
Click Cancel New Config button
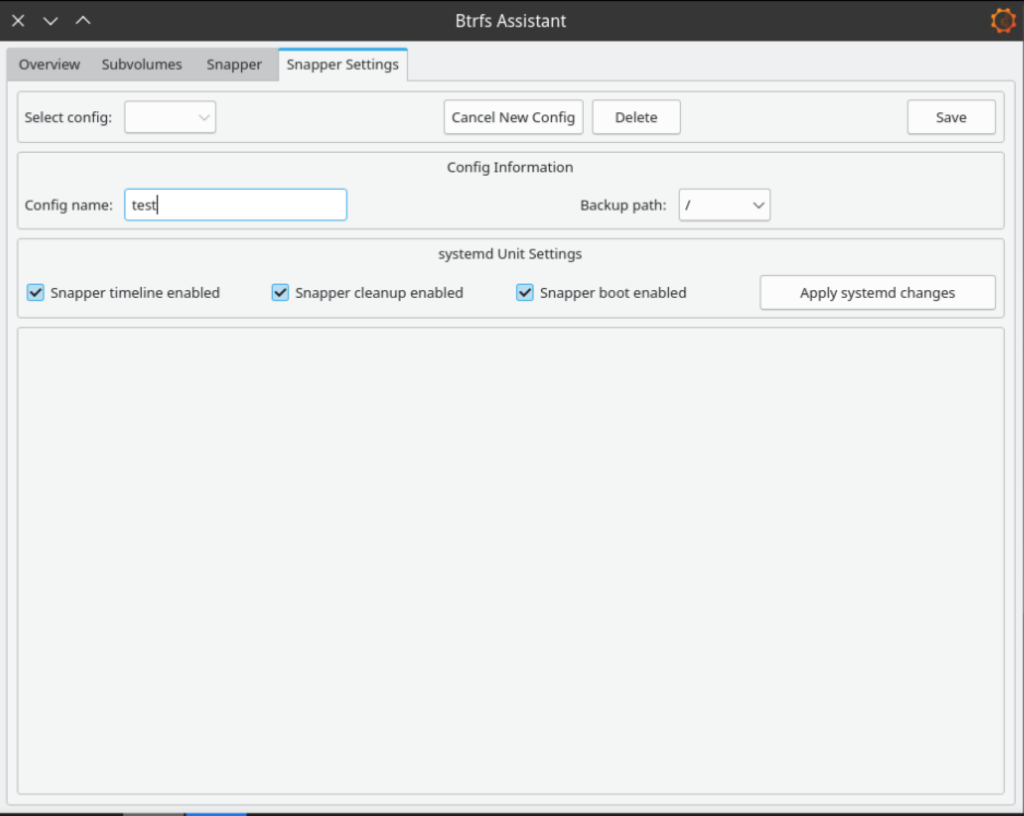(x=513, y=118)
